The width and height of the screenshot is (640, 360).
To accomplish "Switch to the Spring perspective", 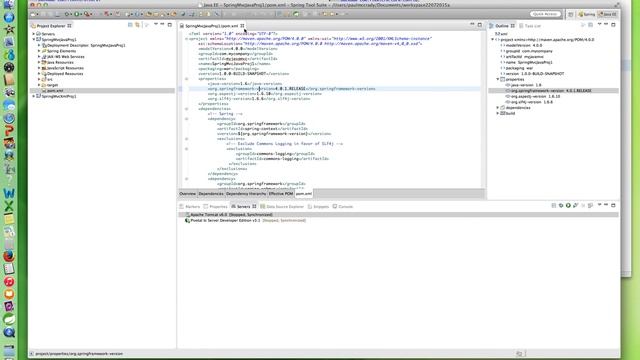I will (x=587, y=14).
